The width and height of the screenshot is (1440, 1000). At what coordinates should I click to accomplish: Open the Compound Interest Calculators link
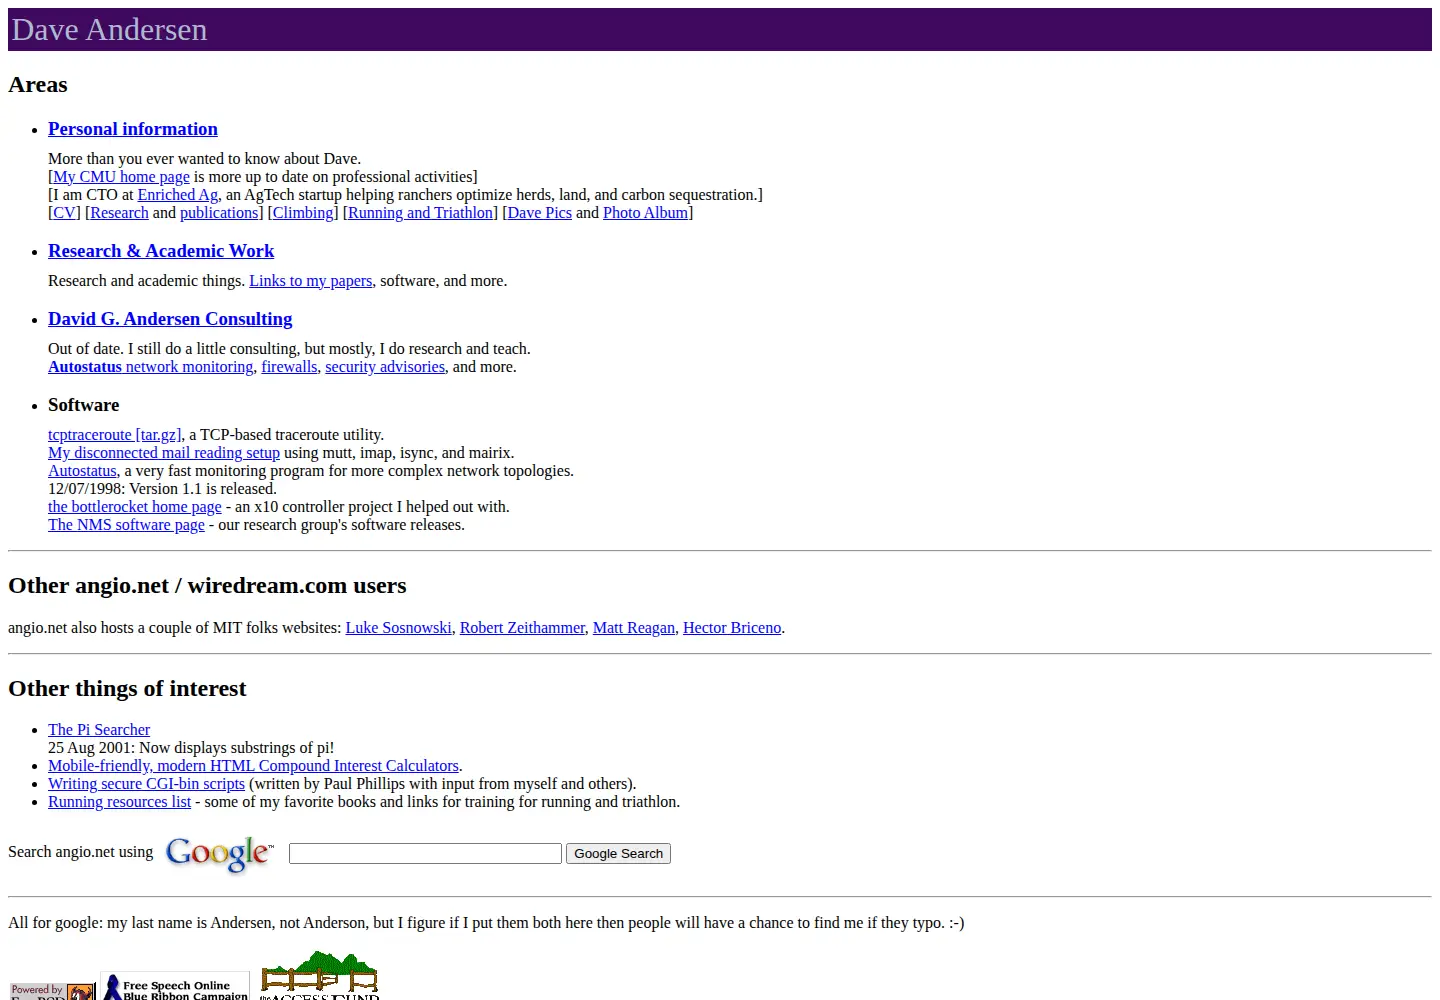[253, 766]
